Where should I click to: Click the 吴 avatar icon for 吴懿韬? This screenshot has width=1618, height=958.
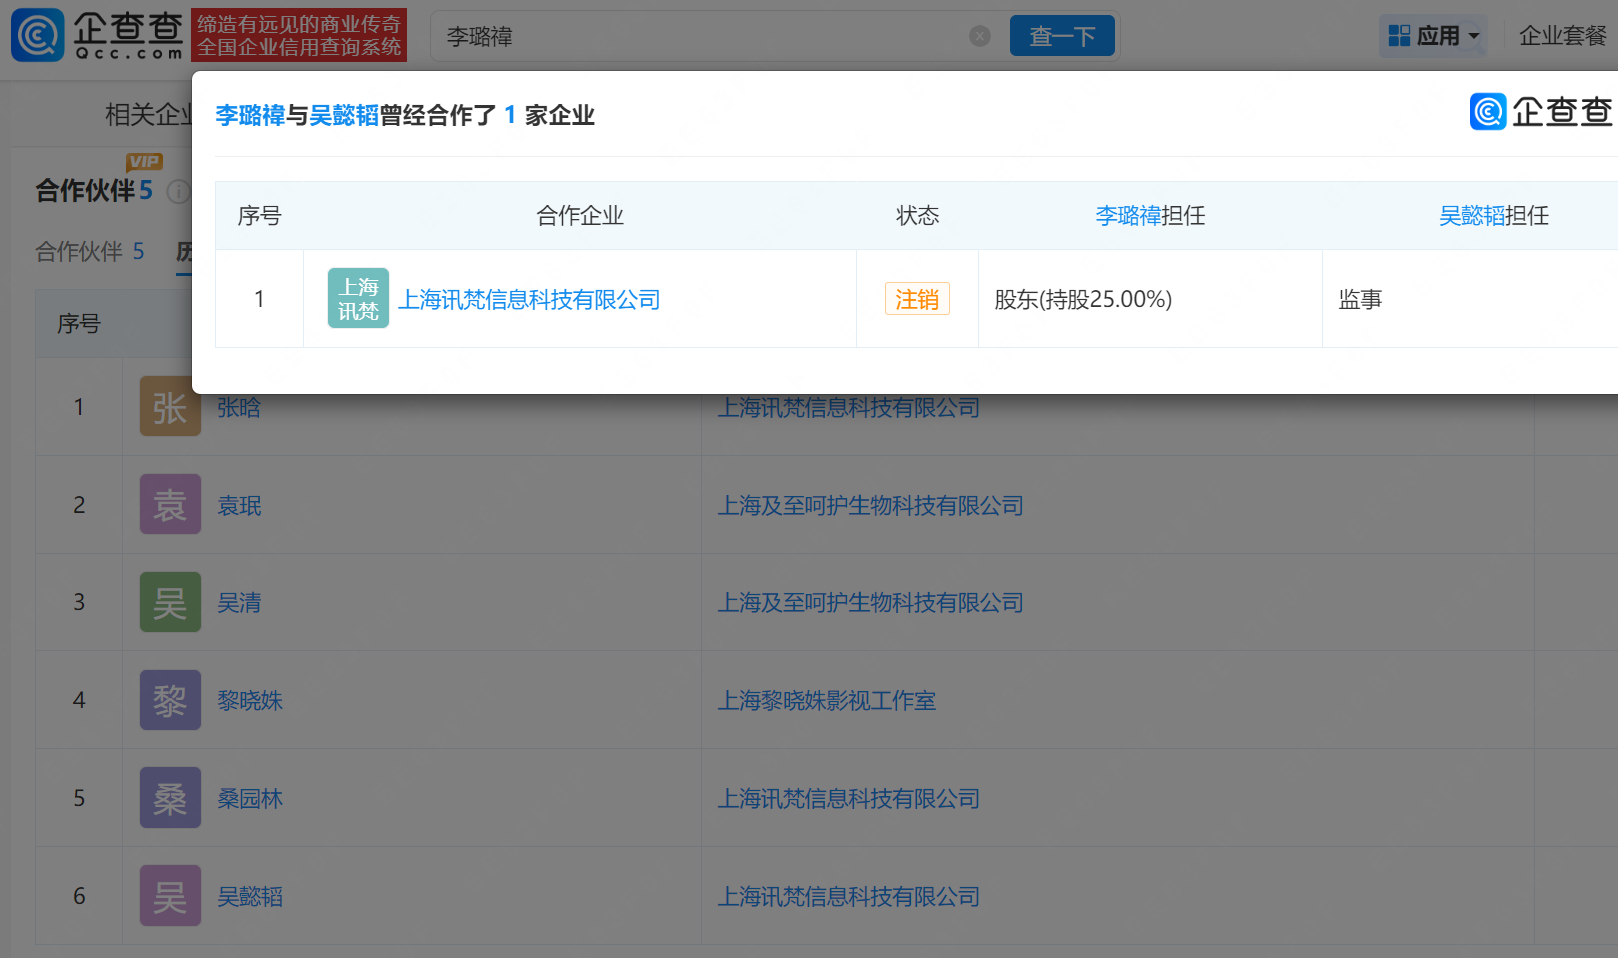pos(170,896)
